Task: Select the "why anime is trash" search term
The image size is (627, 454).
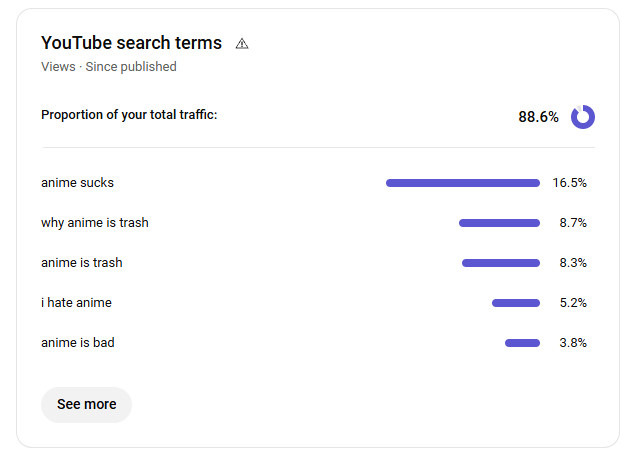Action: click(x=94, y=223)
